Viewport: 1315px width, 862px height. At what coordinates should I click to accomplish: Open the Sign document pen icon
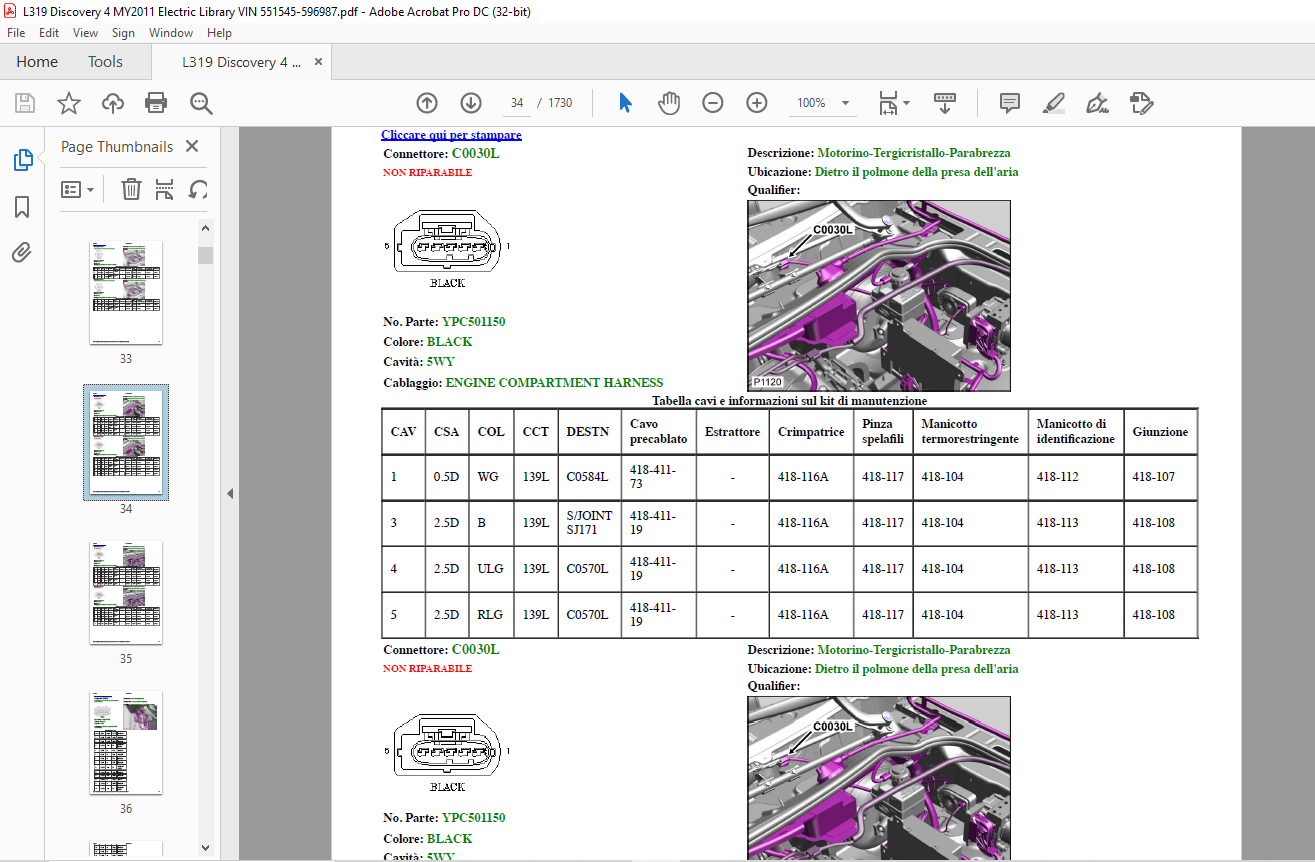pyautogui.click(x=1098, y=103)
